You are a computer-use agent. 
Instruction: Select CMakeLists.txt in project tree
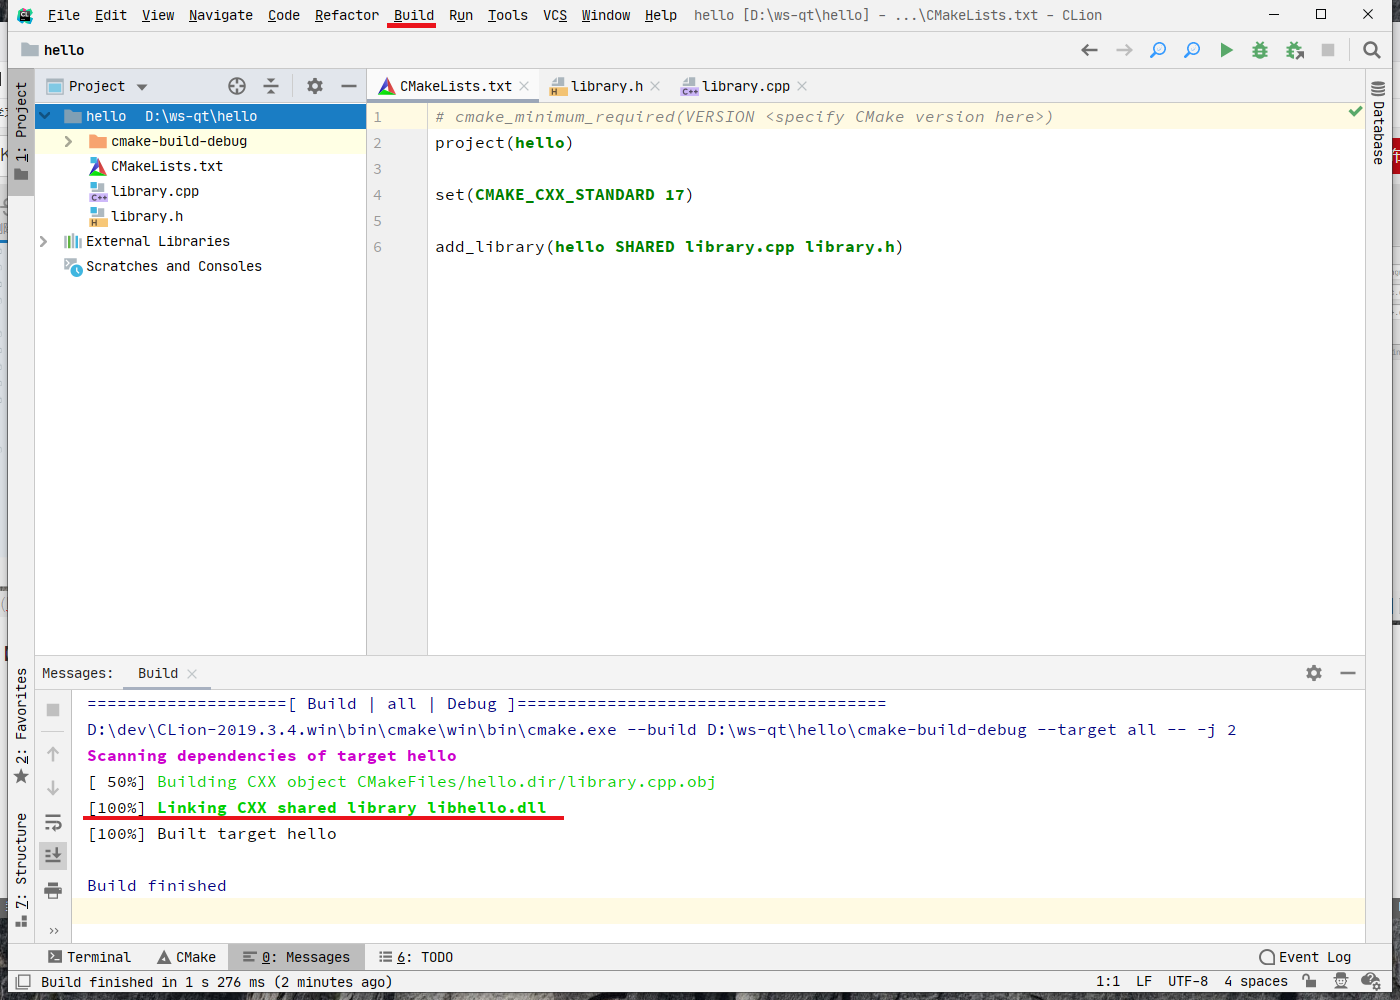[167, 166]
